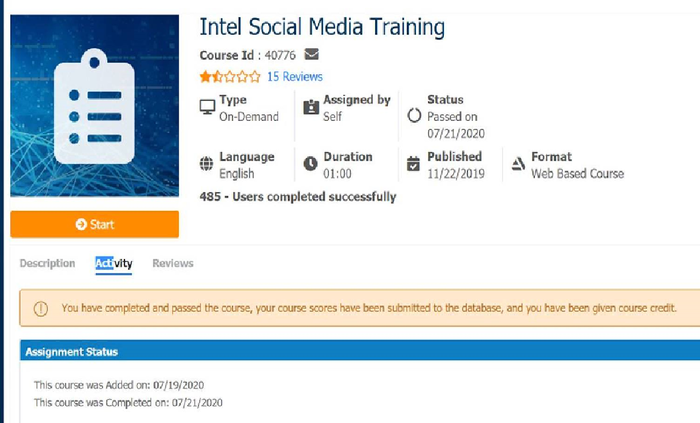
Task: Click the course clipboard thumbnail image
Action: pos(94,107)
